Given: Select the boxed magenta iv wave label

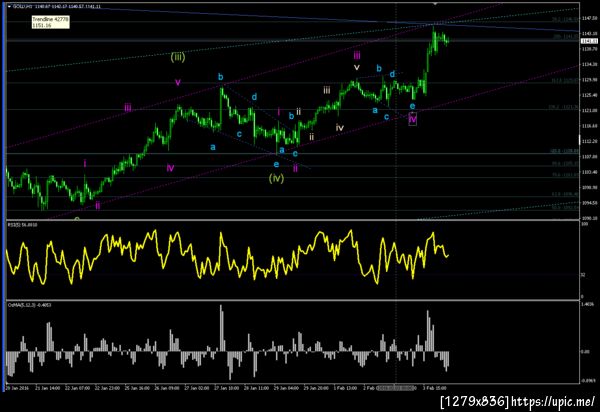Looking at the screenshot, I should point(412,119).
